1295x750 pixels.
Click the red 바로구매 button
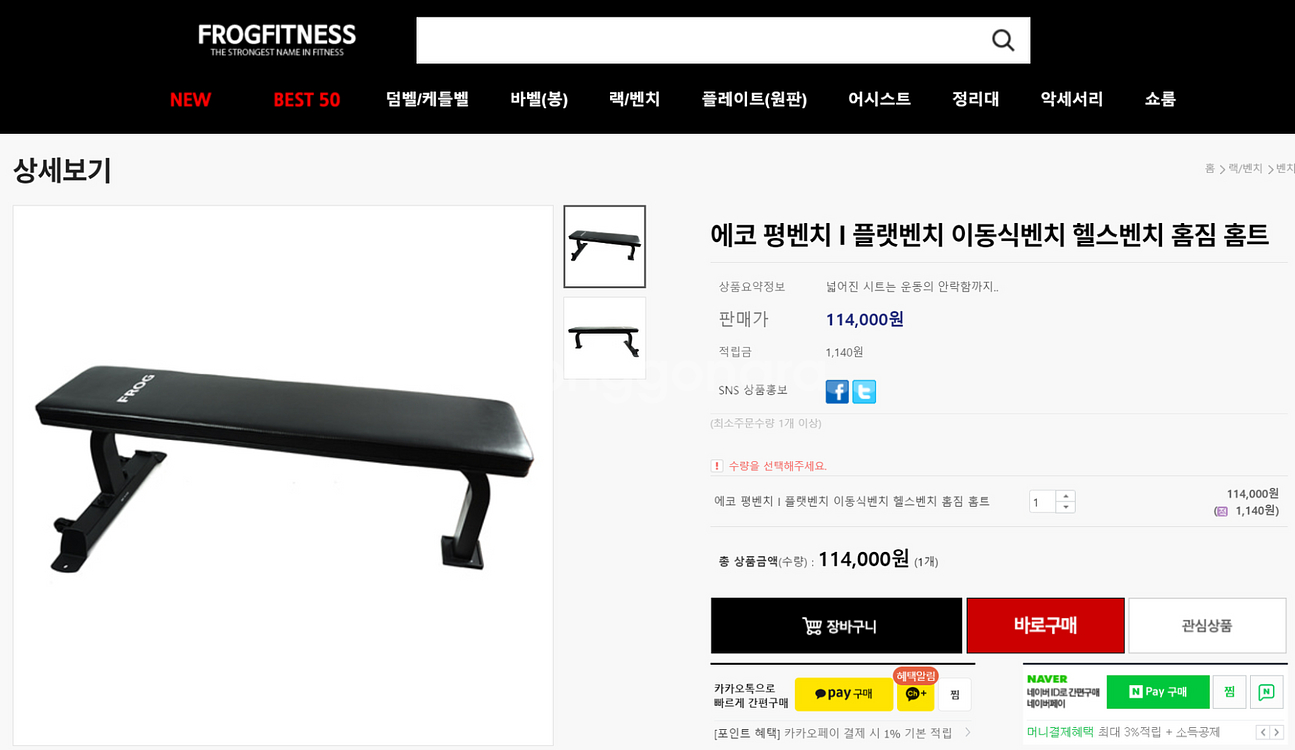point(1045,626)
